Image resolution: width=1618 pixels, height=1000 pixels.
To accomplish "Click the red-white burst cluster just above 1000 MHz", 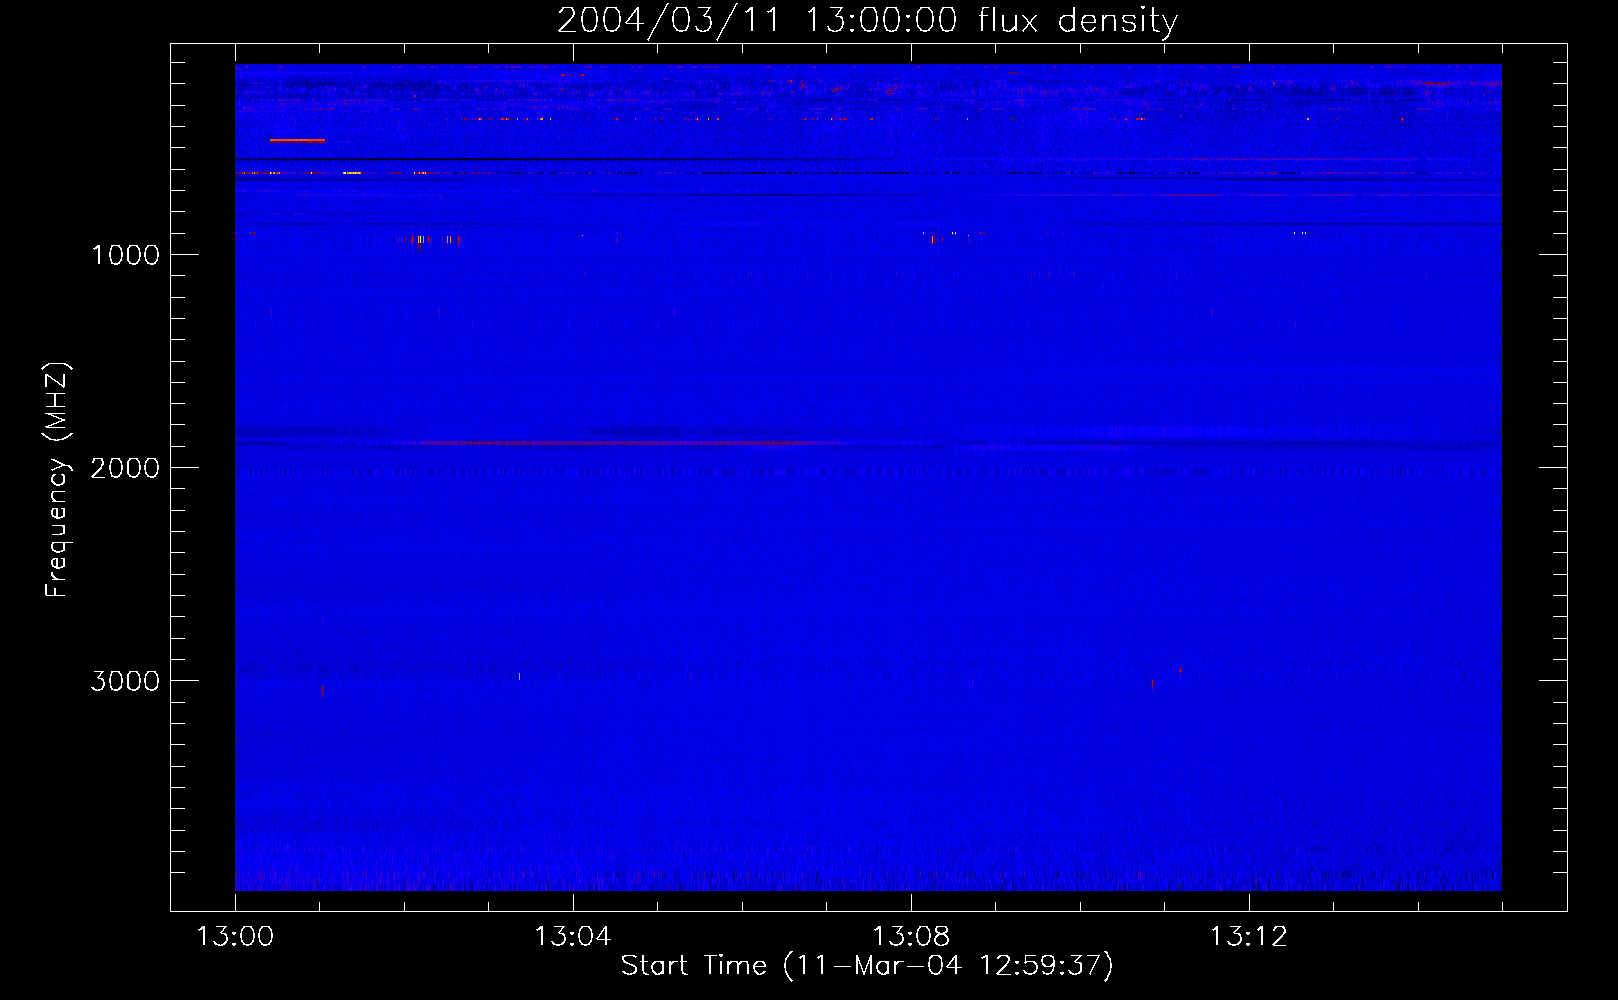I will [x=420, y=239].
